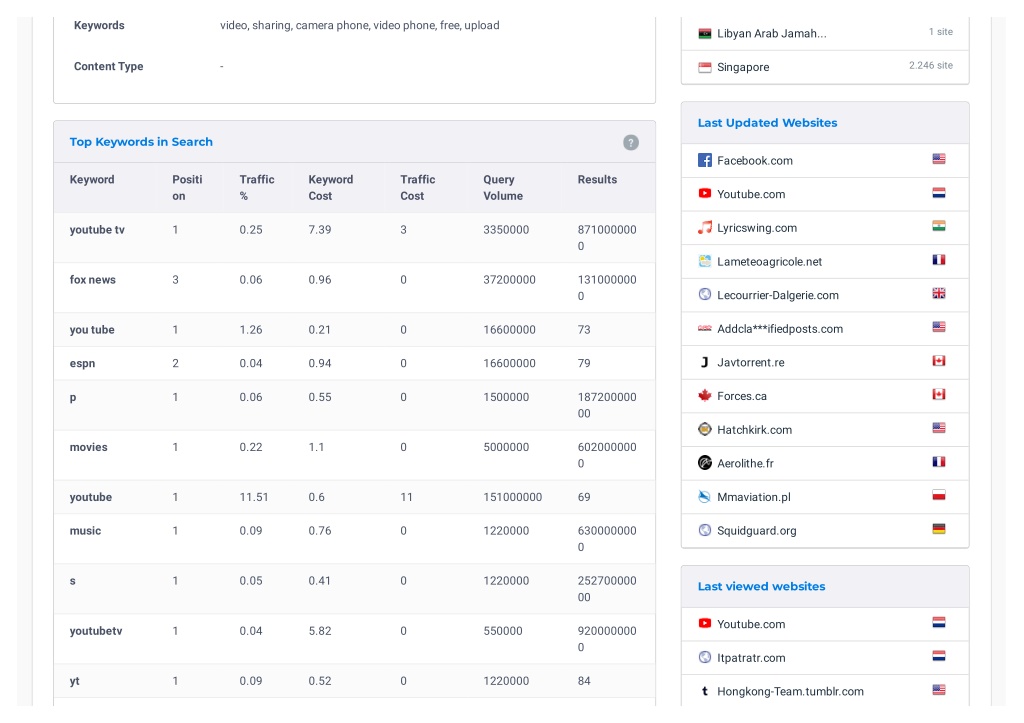Click the Poland flag beside Mmaviation.pl
The image size is (1024, 723).
click(938, 495)
